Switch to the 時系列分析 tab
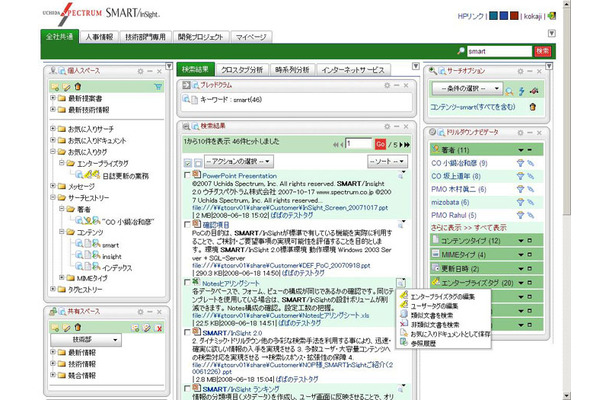Screen dimensions: 610x400 [292, 70]
